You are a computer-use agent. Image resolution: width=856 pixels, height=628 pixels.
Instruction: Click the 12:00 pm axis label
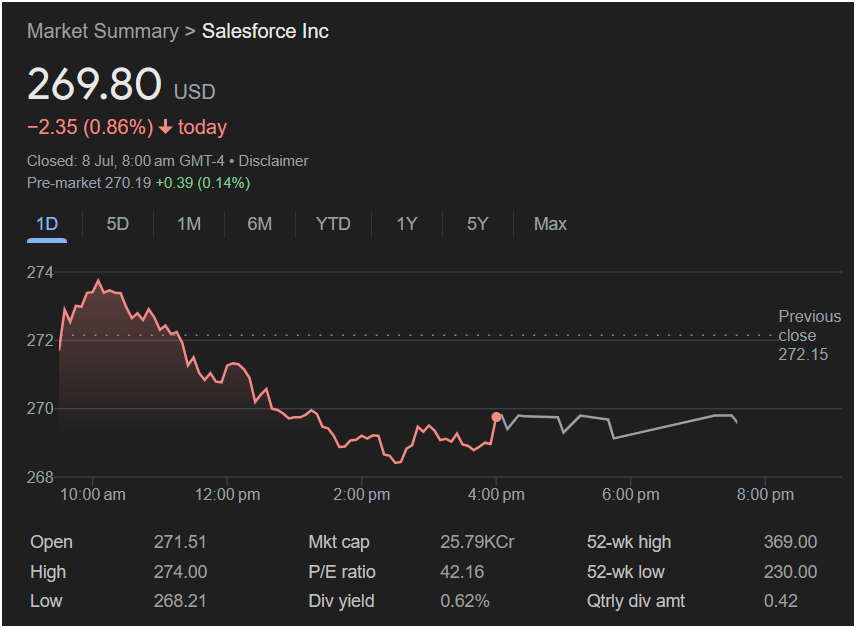point(228,495)
